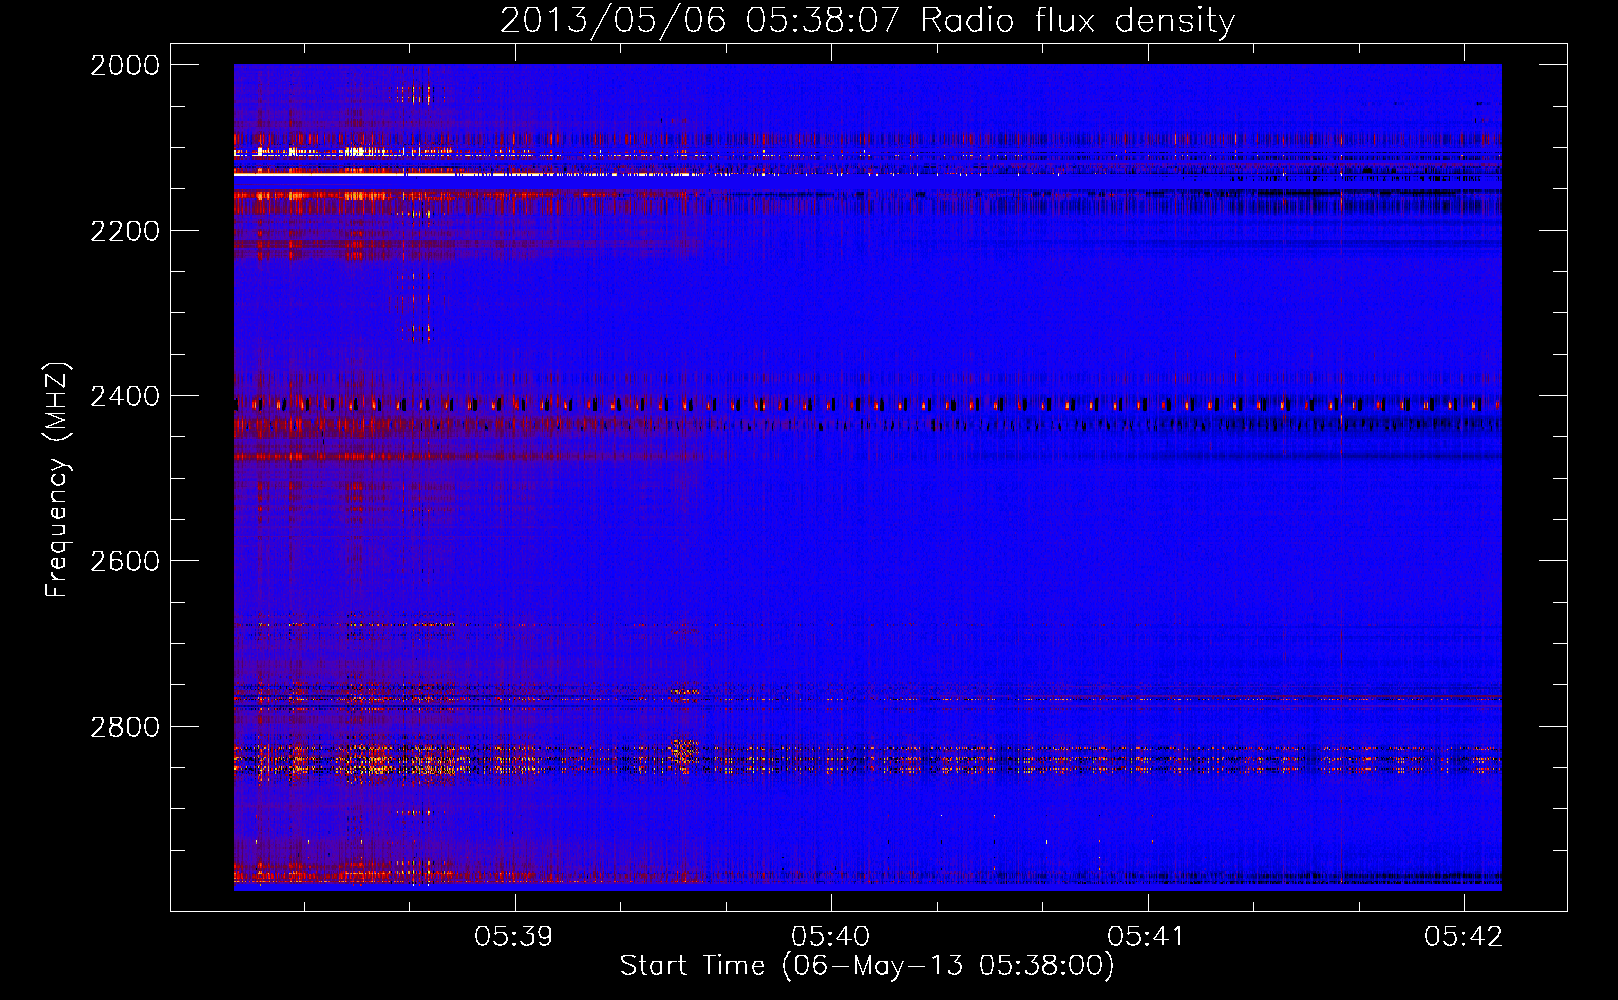This screenshot has width=1618, height=1000.
Task: Click the 2800 frequency tick label
Action: pos(125,726)
